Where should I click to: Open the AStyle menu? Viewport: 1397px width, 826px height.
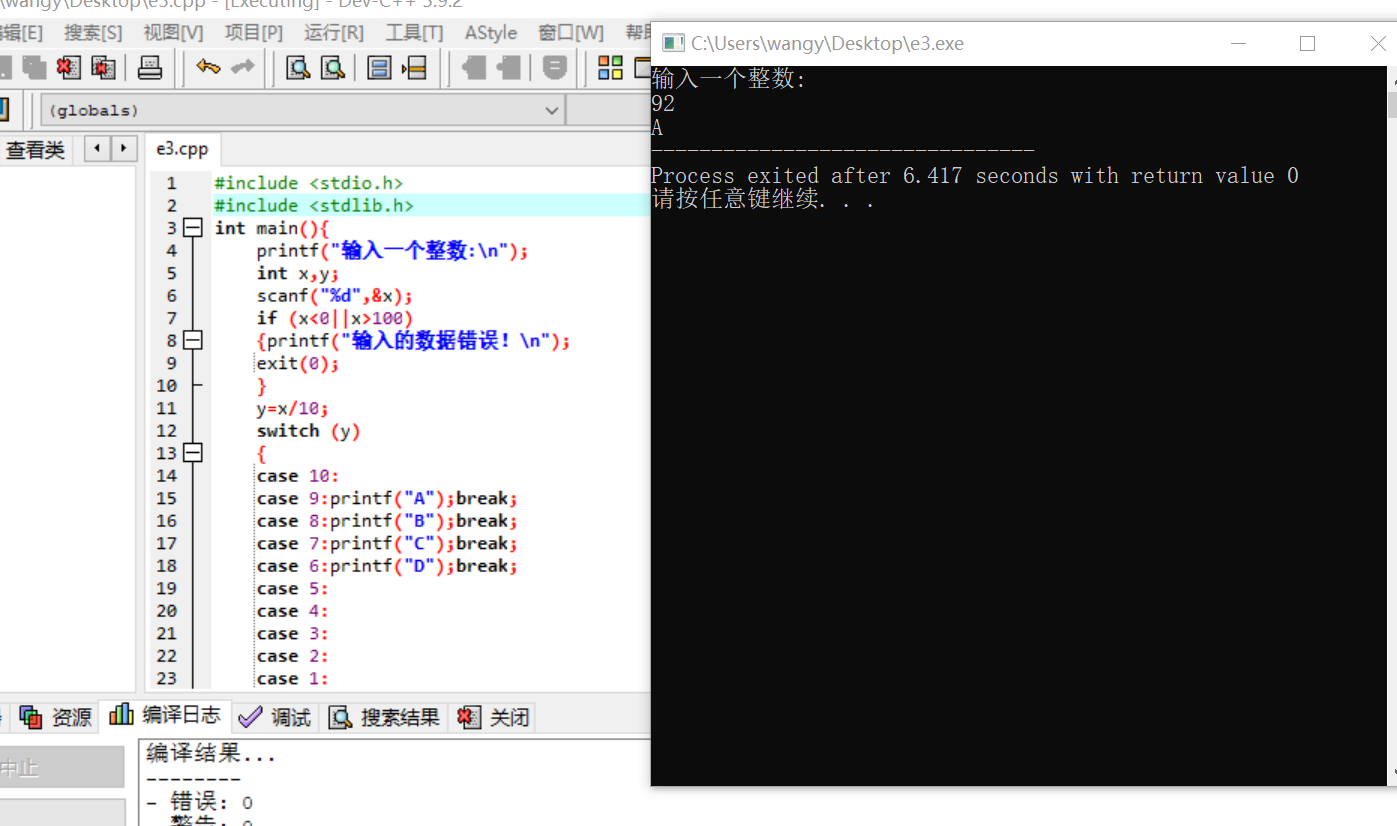pyautogui.click(x=491, y=33)
